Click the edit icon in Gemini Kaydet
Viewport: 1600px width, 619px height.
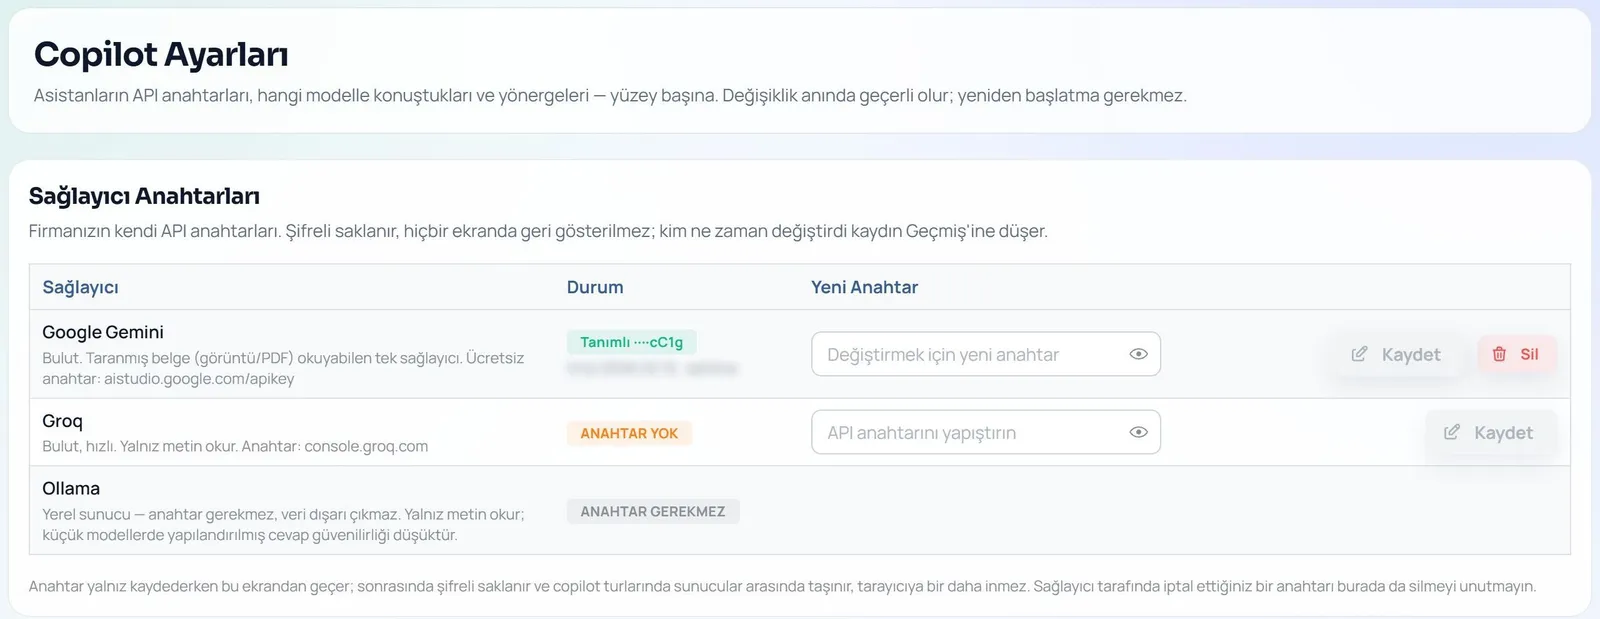tap(1359, 354)
